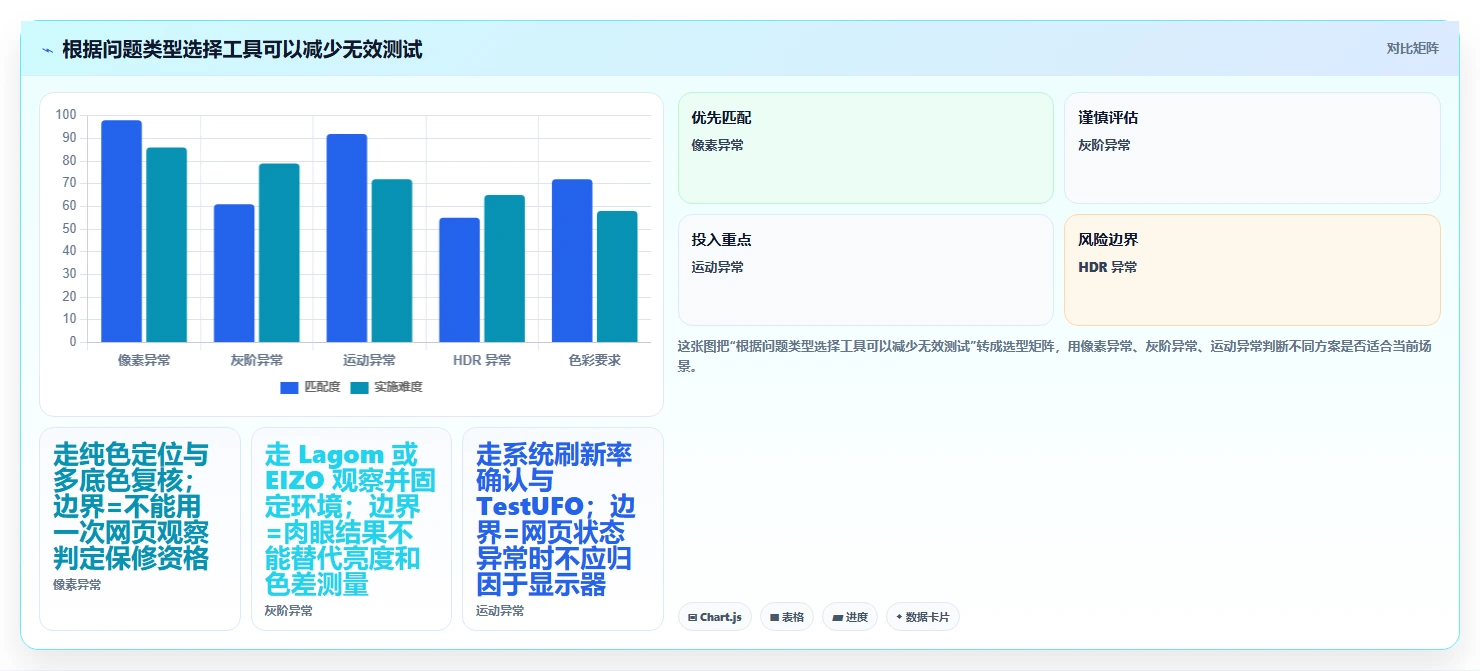
Task: Click the sparkle icon in 数据卡片 chip
Action: [x=899, y=618]
